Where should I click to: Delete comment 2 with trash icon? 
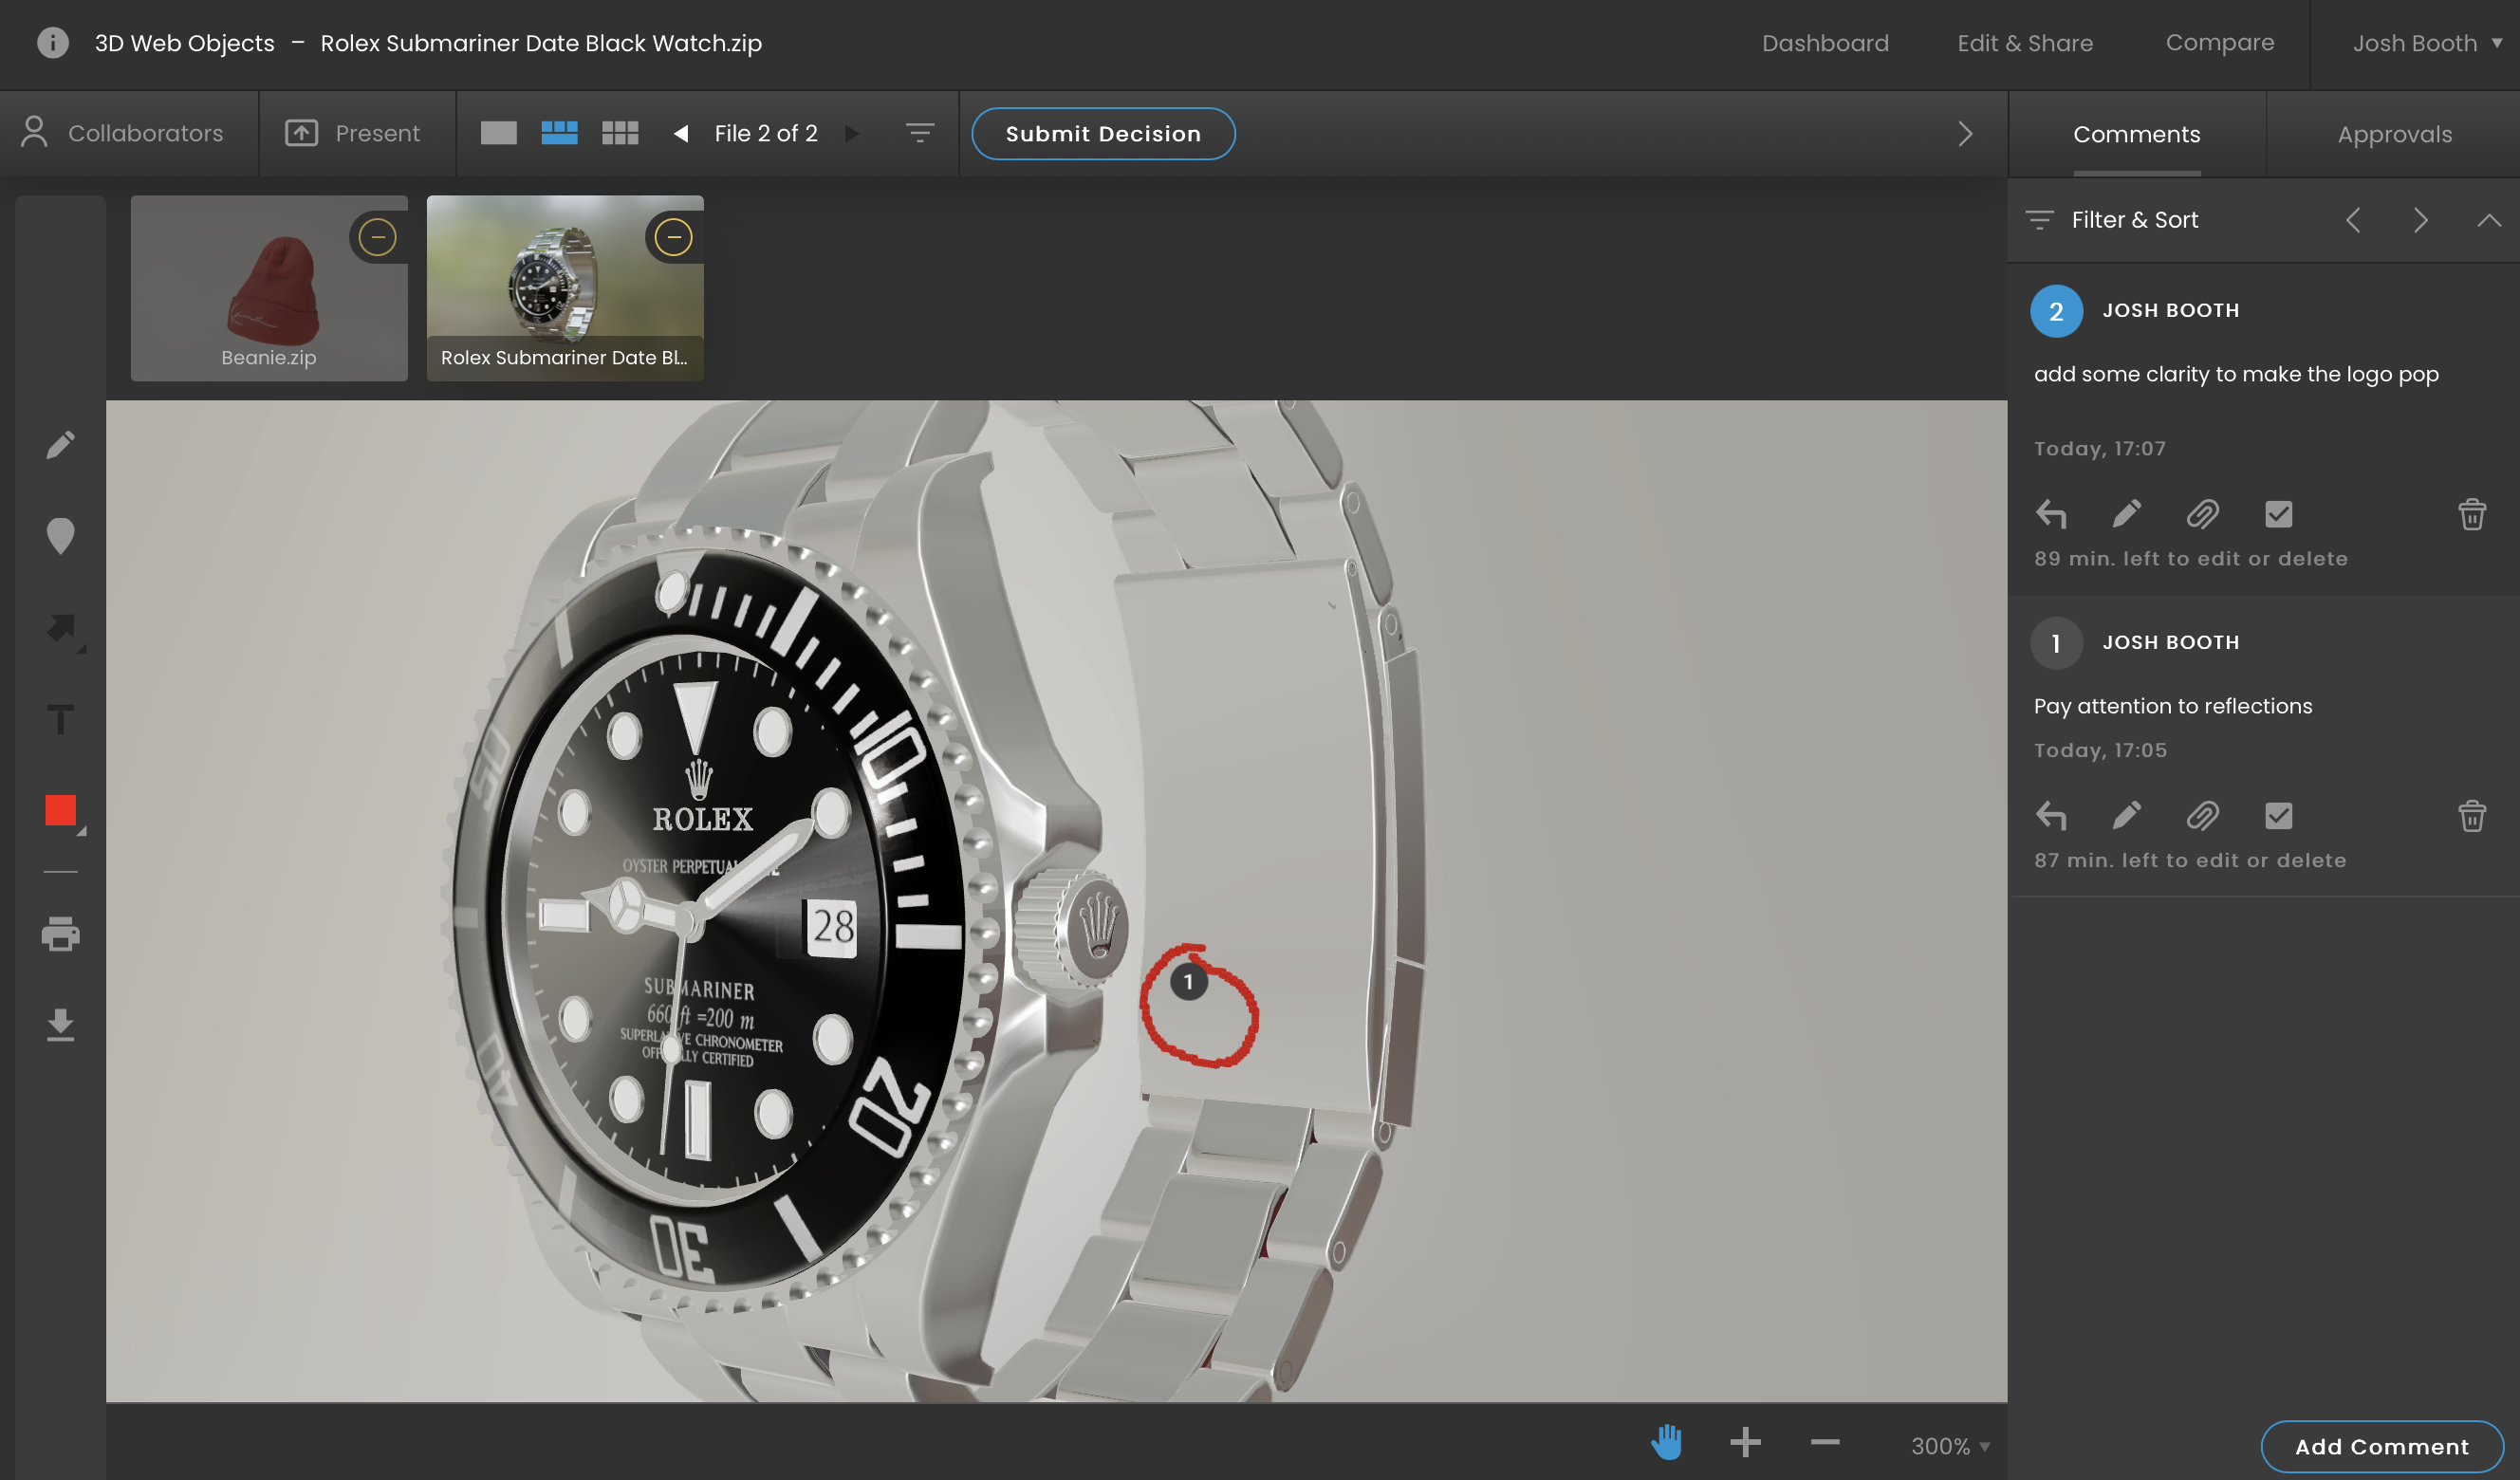point(2471,514)
